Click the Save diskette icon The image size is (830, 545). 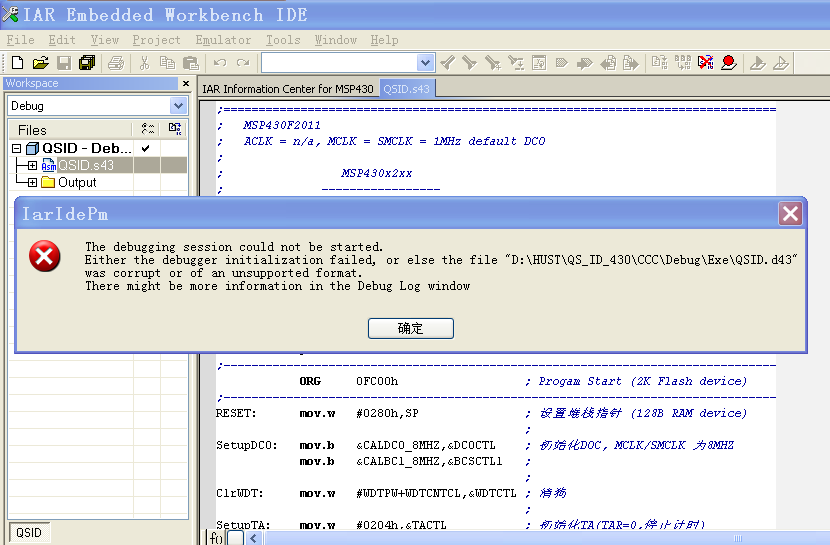pyautogui.click(x=64, y=63)
